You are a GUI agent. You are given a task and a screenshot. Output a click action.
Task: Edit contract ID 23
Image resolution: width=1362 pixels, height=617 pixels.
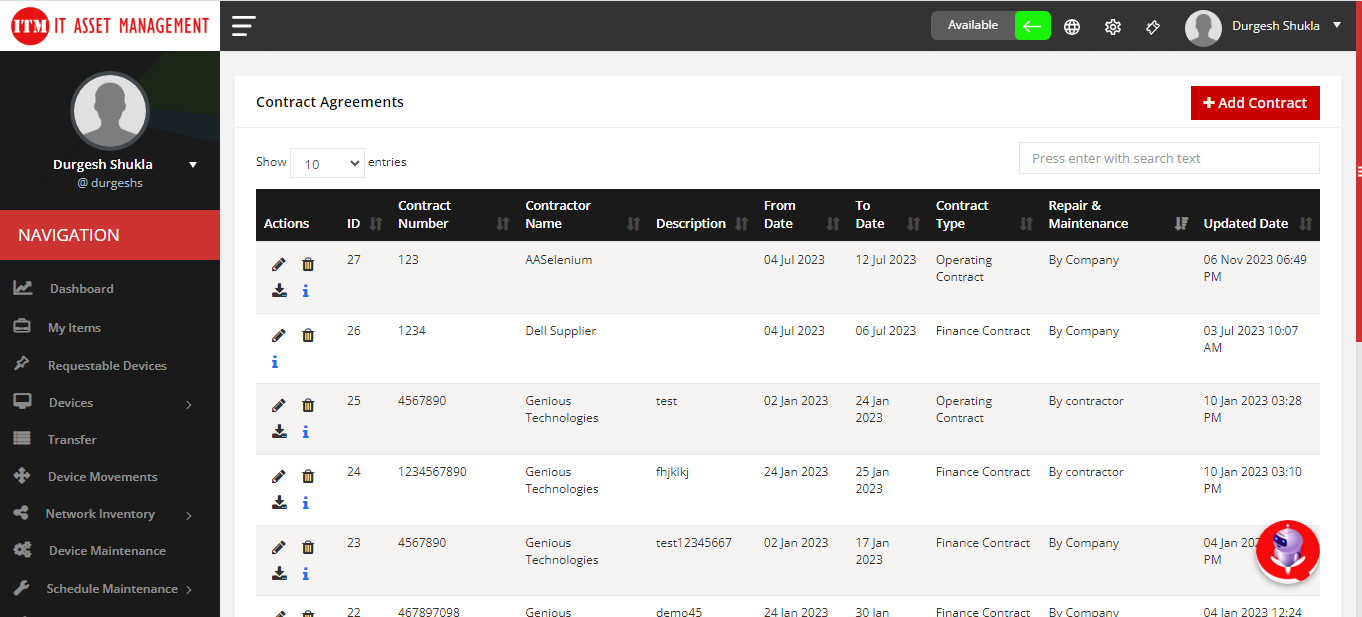(x=279, y=547)
